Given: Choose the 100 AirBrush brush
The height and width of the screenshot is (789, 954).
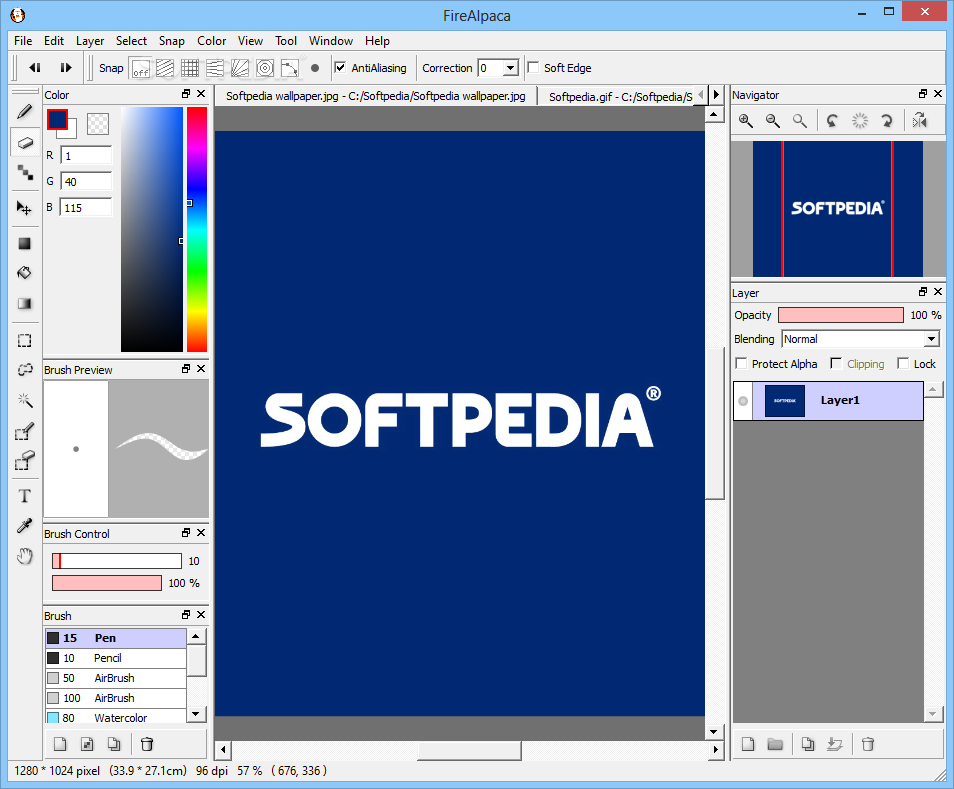Looking at the screenshot, I should click(x=116, y=698).
